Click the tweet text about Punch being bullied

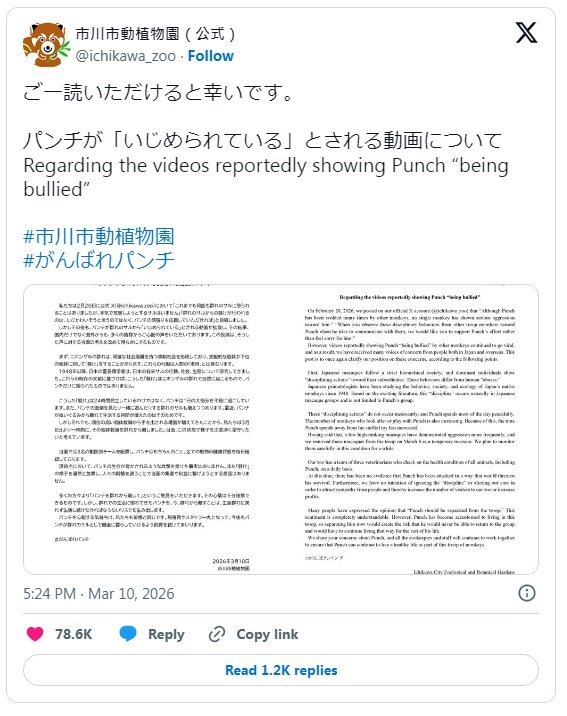click(x=266, y=164)
